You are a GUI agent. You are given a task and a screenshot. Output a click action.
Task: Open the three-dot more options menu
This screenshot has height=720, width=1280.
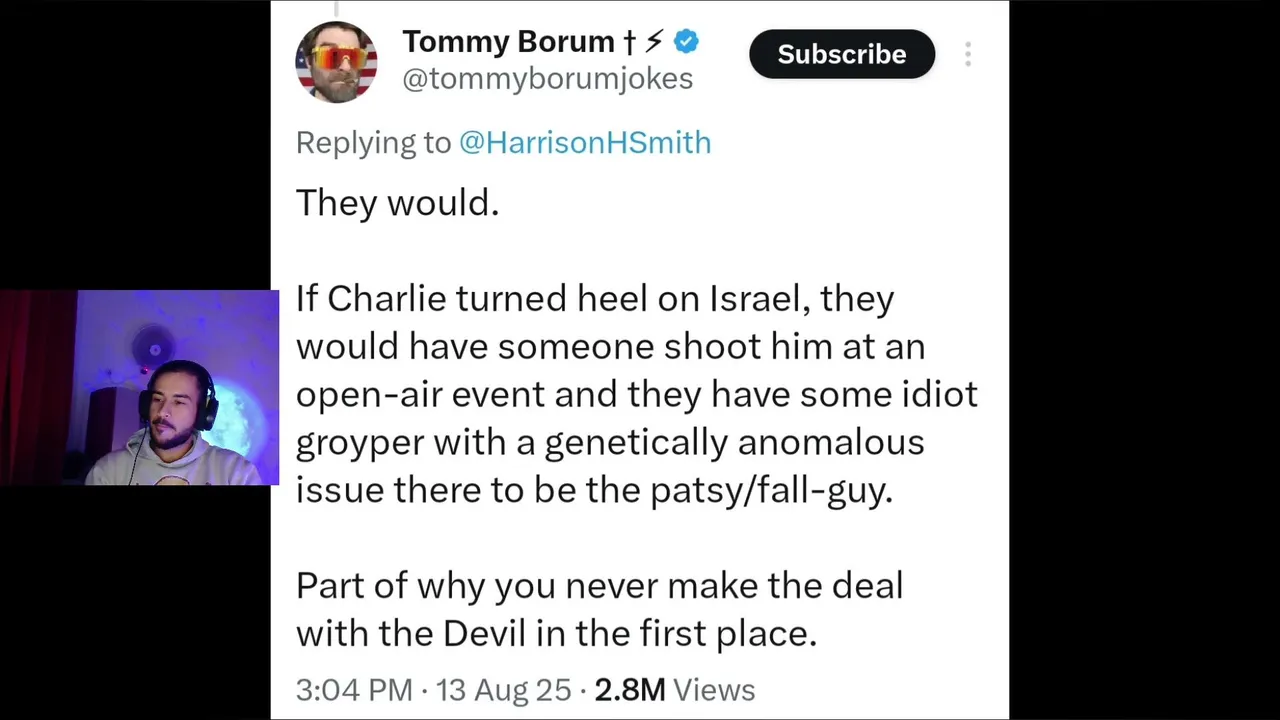968,54
